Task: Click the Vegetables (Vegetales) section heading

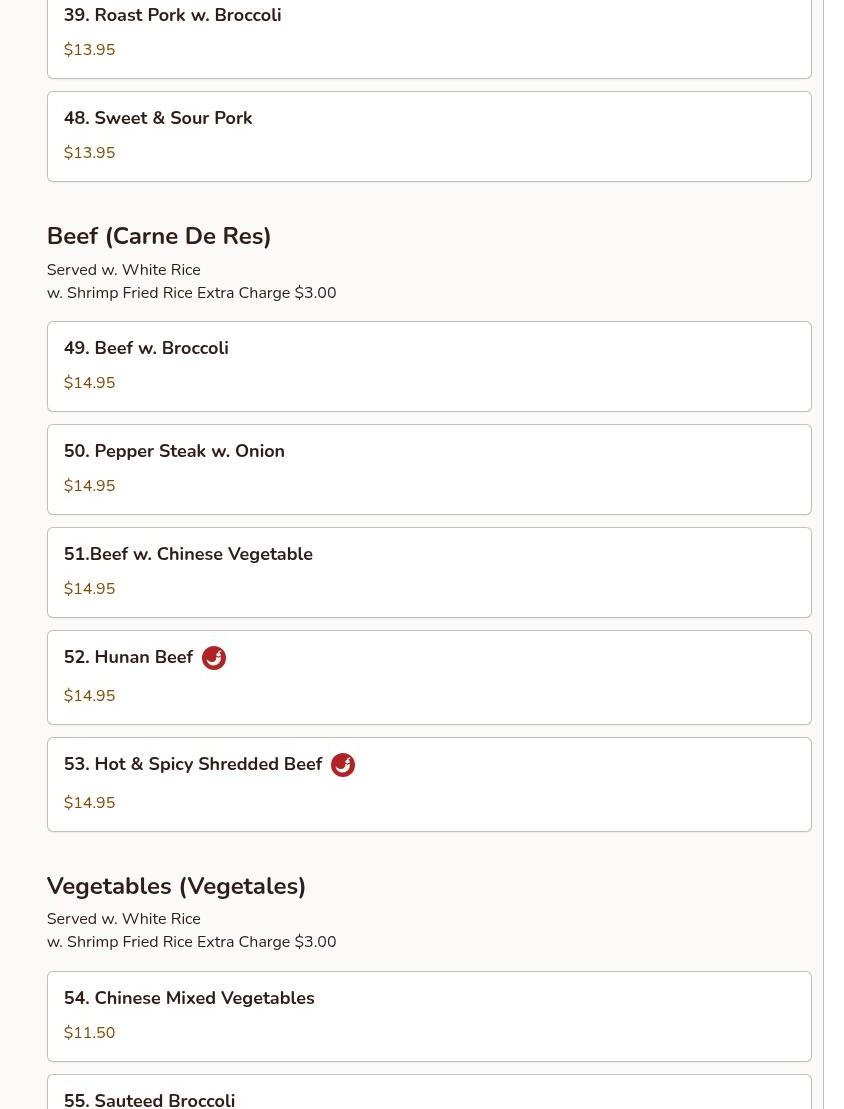Action: coord(176,886)
